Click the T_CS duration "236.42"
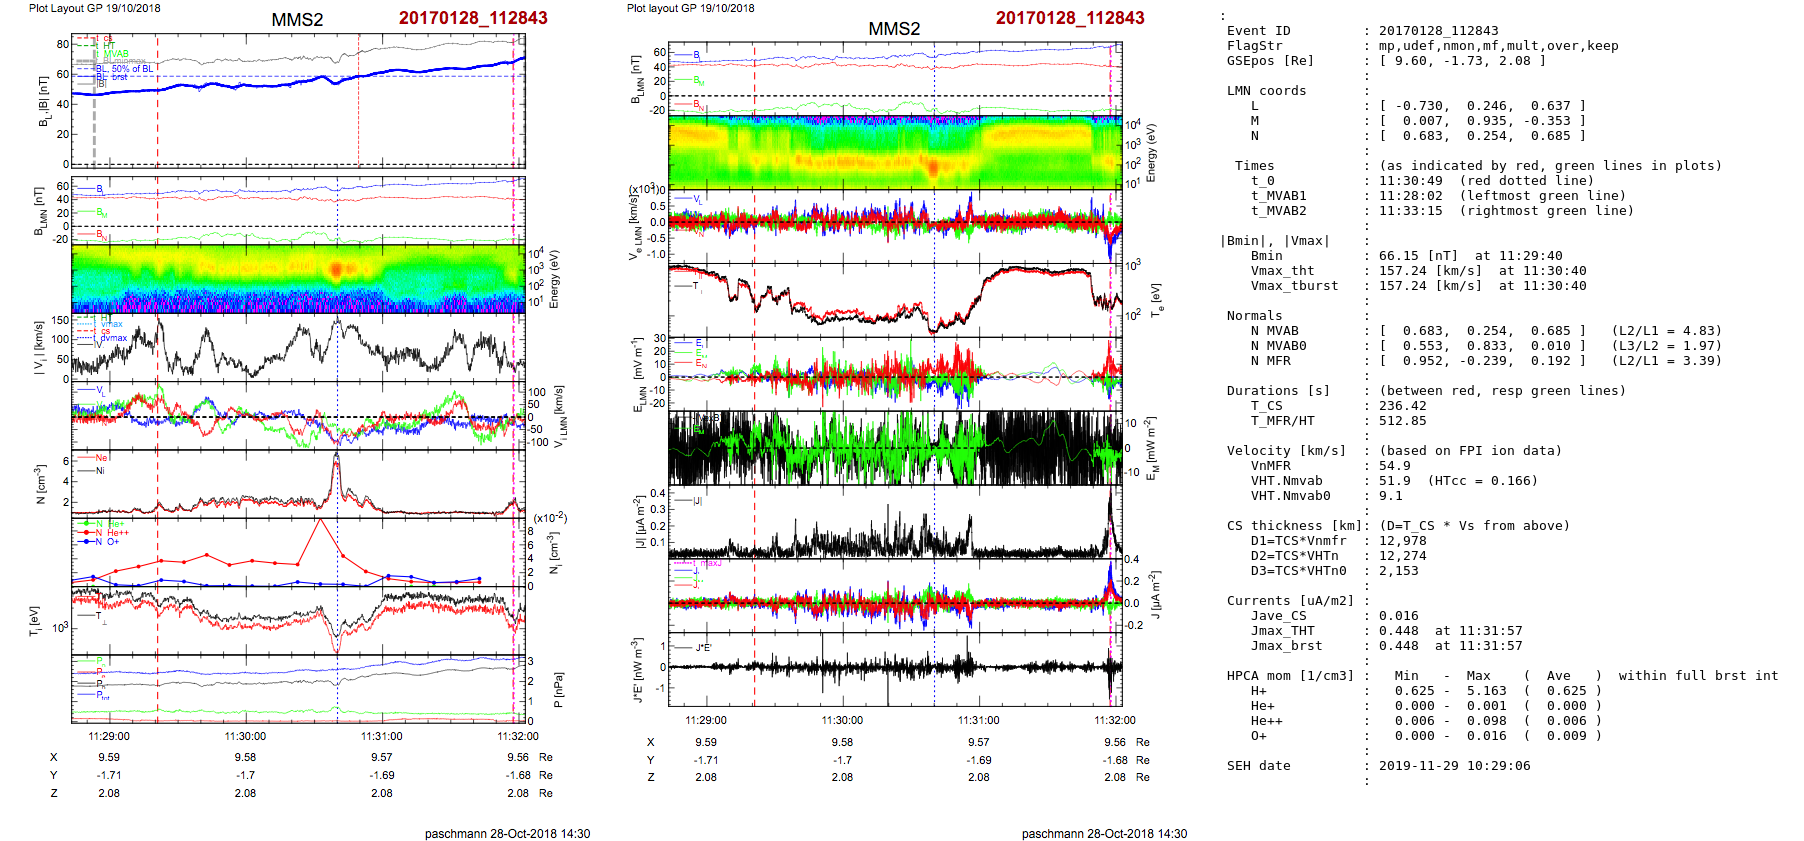The width and height of the screenshot is (1804, 841). 1402,406
